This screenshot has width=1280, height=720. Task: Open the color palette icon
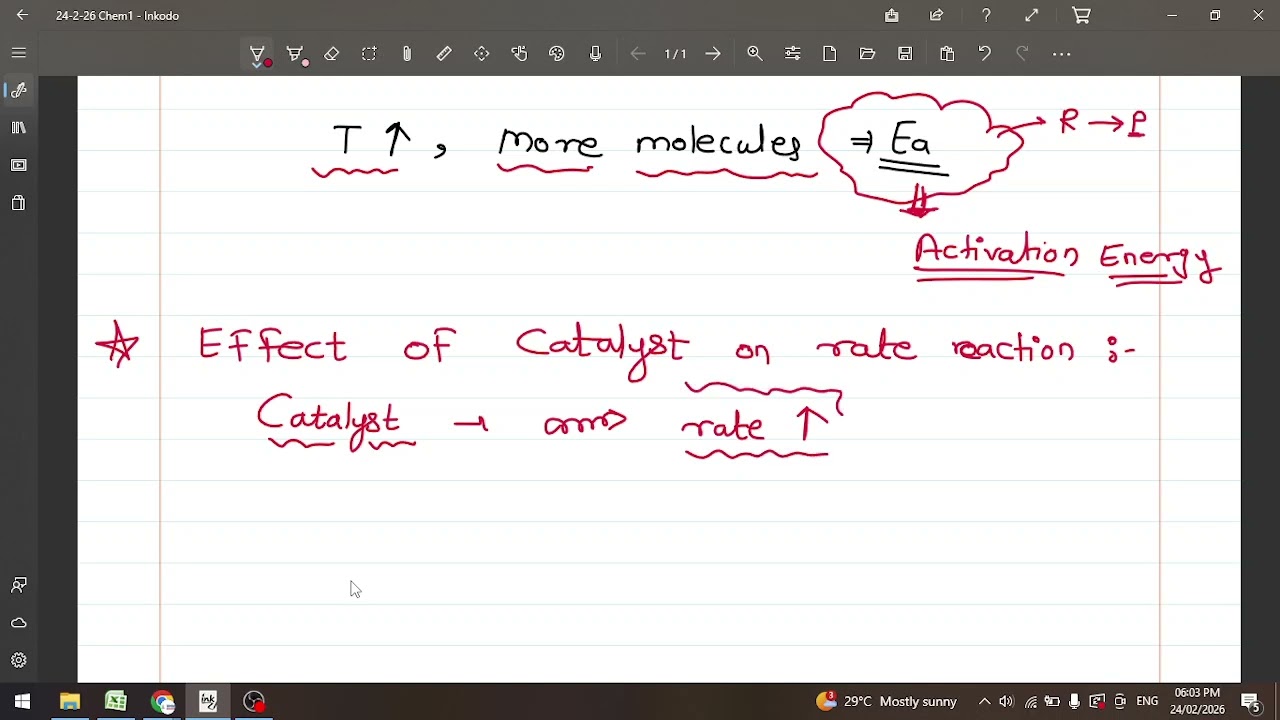[x=557, y=54]
